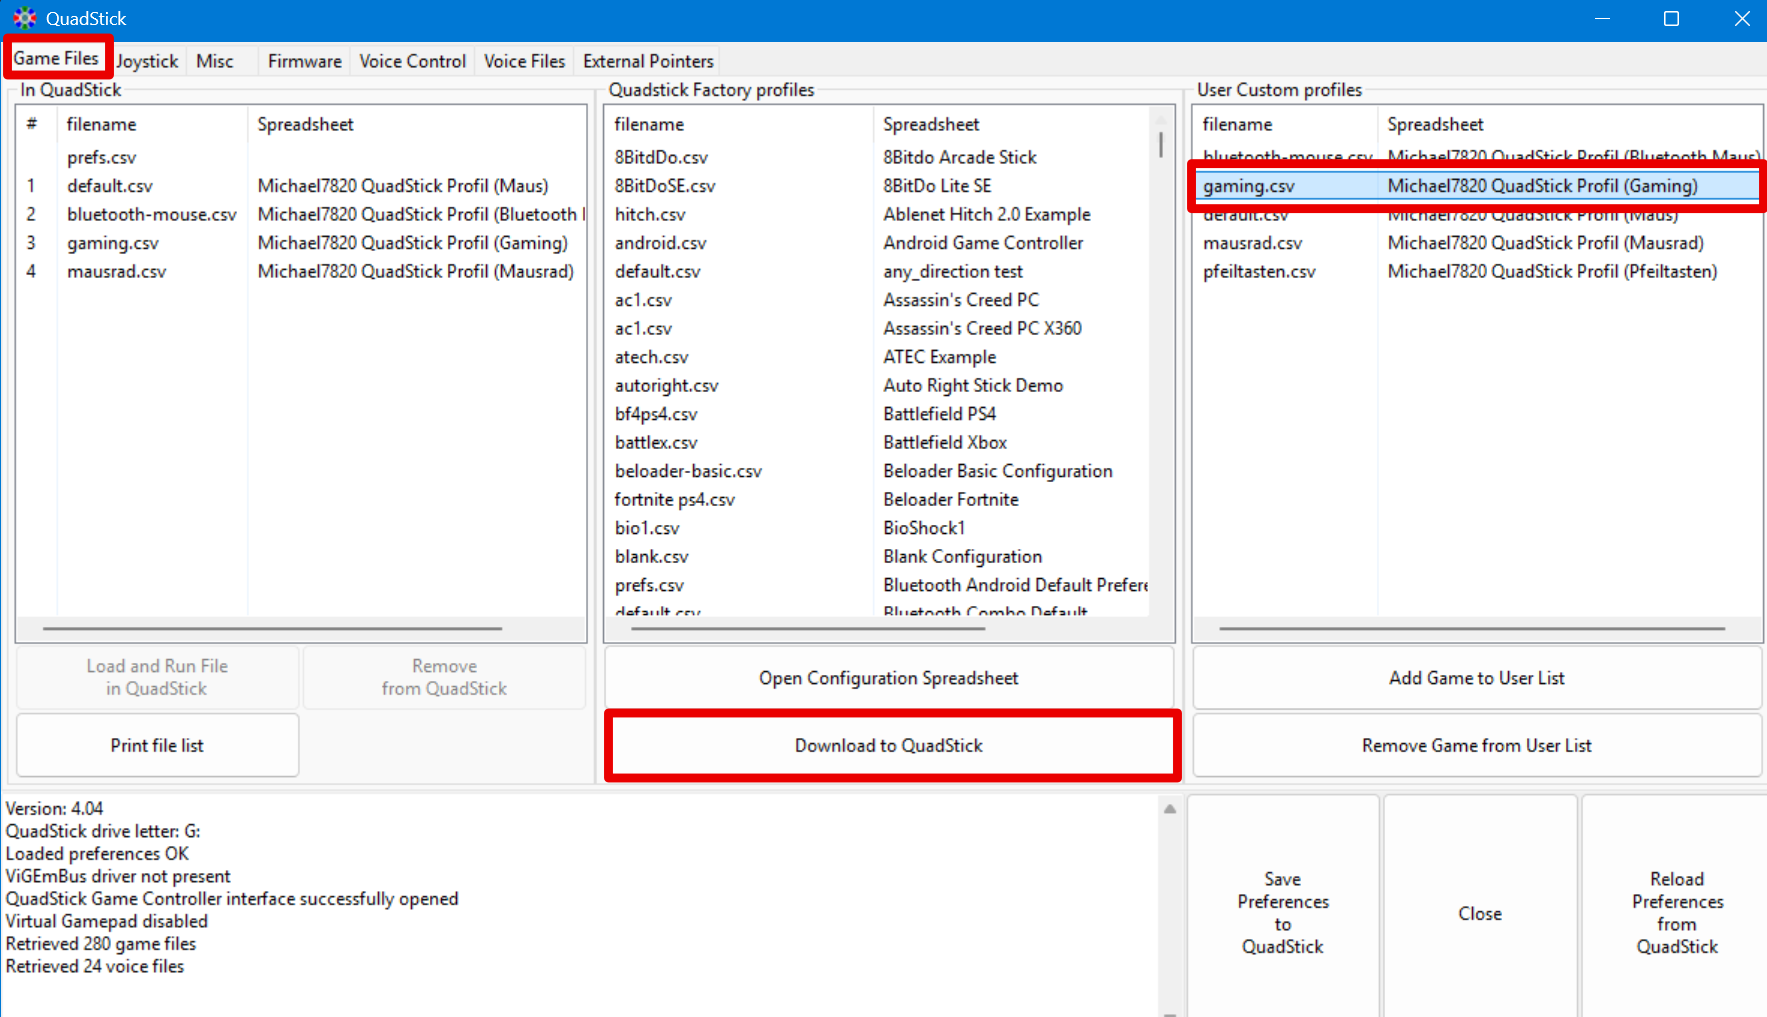Image resolution: width=1767 pixels, height=1017 pixels.
Task: Open the Firmware tab
Action: click(304, 61)
